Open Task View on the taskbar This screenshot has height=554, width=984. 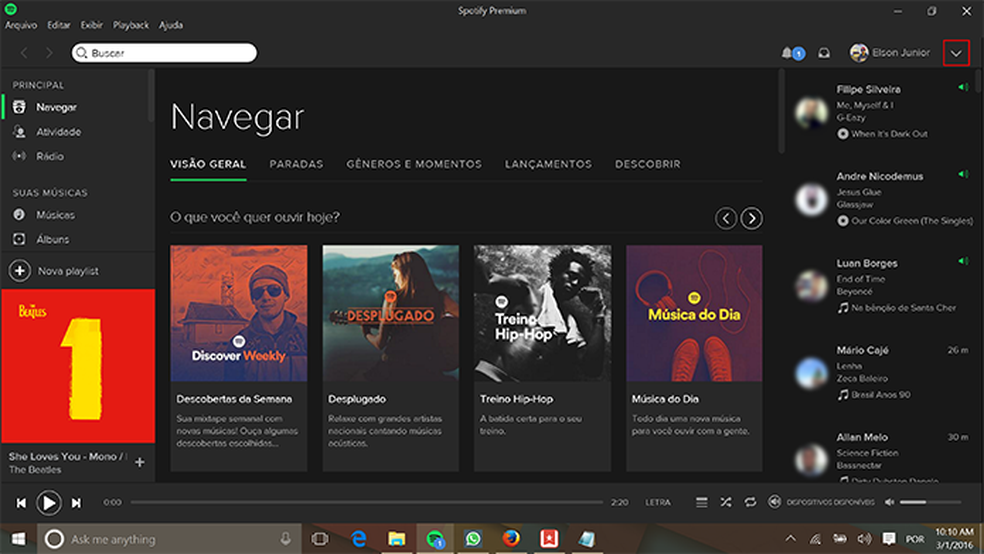click(320, 539)
